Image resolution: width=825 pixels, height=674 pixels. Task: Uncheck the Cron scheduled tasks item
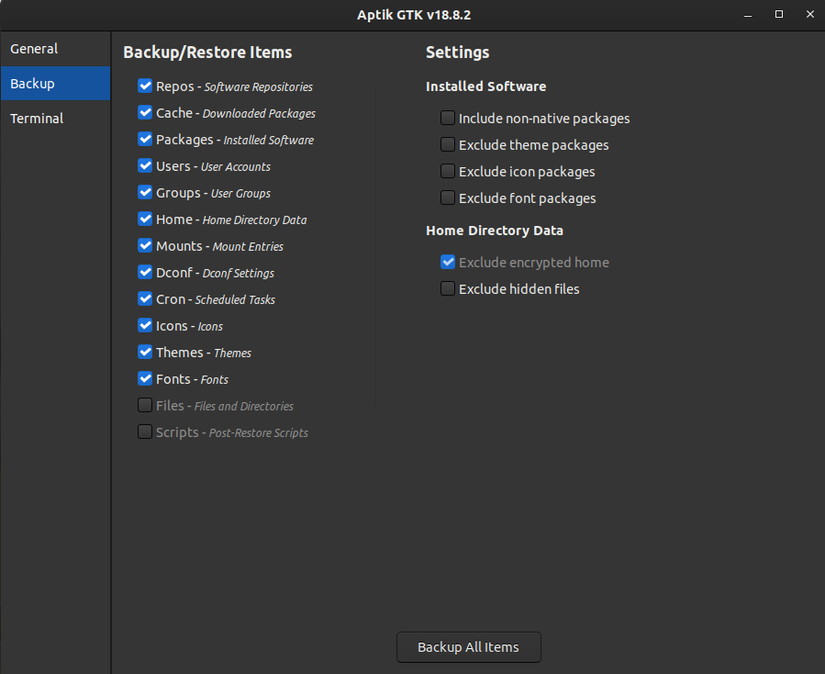pyautogui.click(x=145, y=299)
